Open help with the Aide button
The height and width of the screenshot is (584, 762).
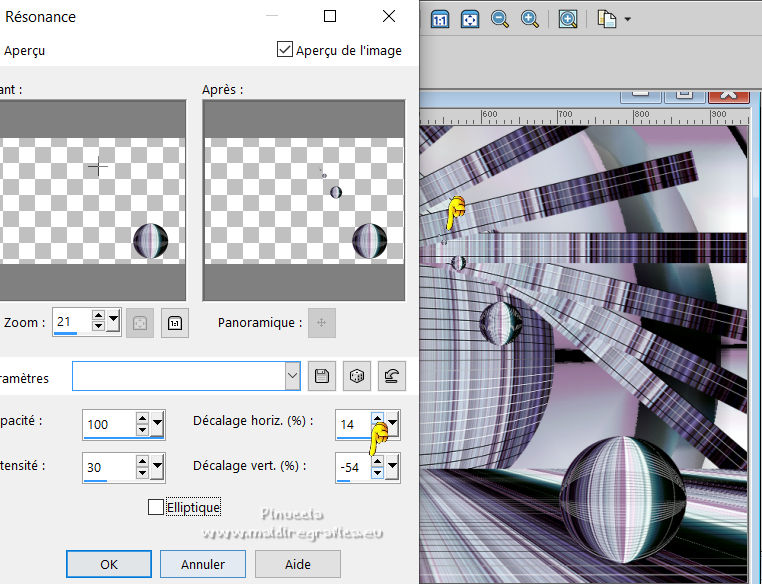297,564
